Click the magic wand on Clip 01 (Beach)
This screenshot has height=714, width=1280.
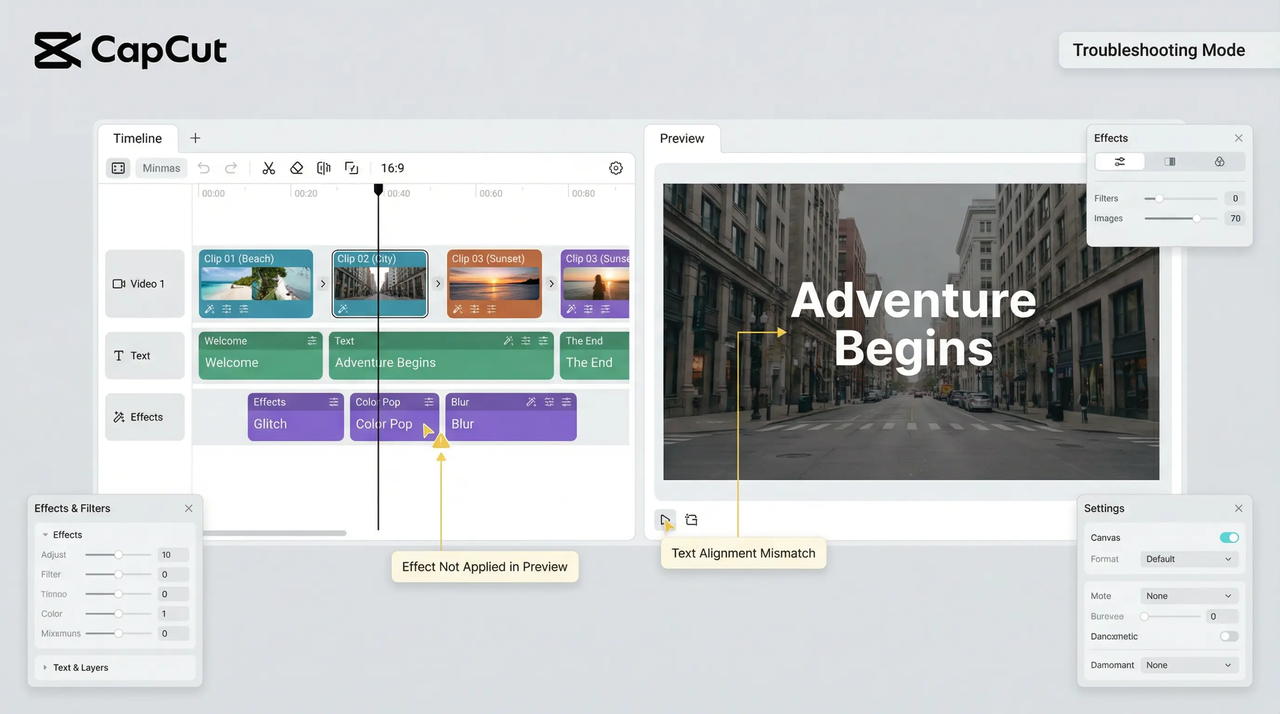pyautogui.click(x=210, y=309)
